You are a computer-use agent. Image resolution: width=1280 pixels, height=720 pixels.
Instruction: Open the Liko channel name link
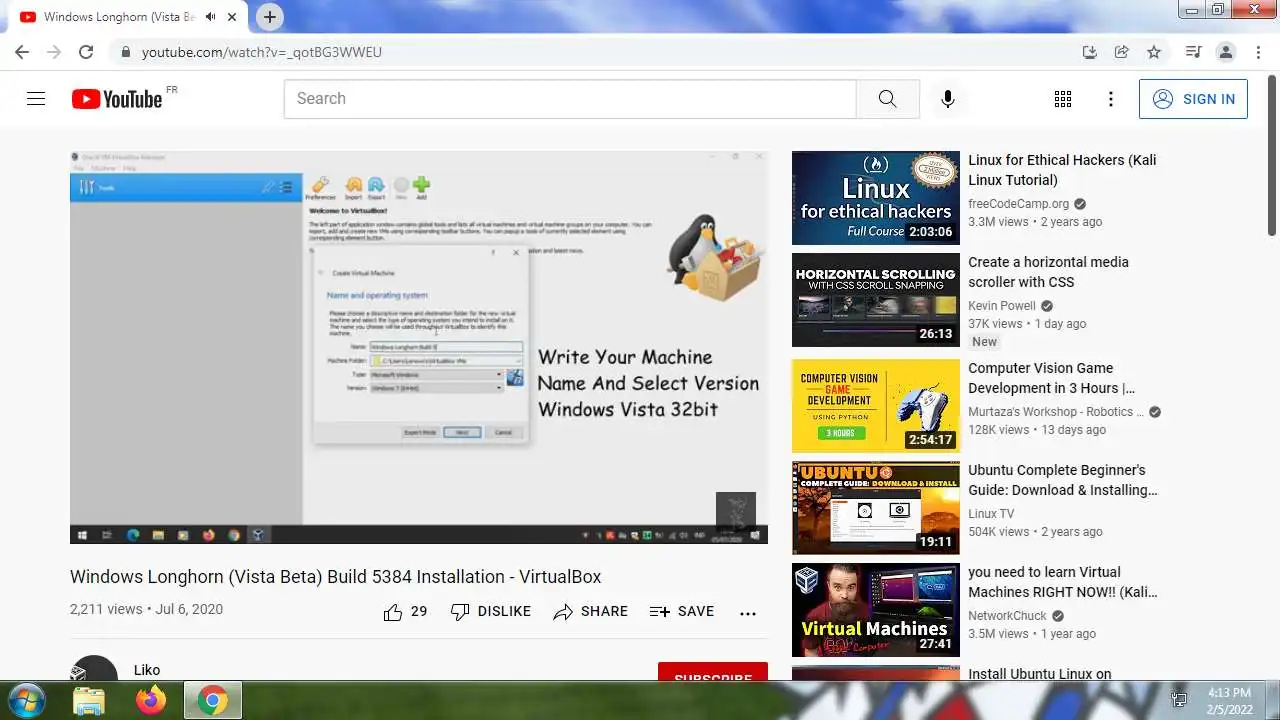pyautogui.click(x=147, y=670)
